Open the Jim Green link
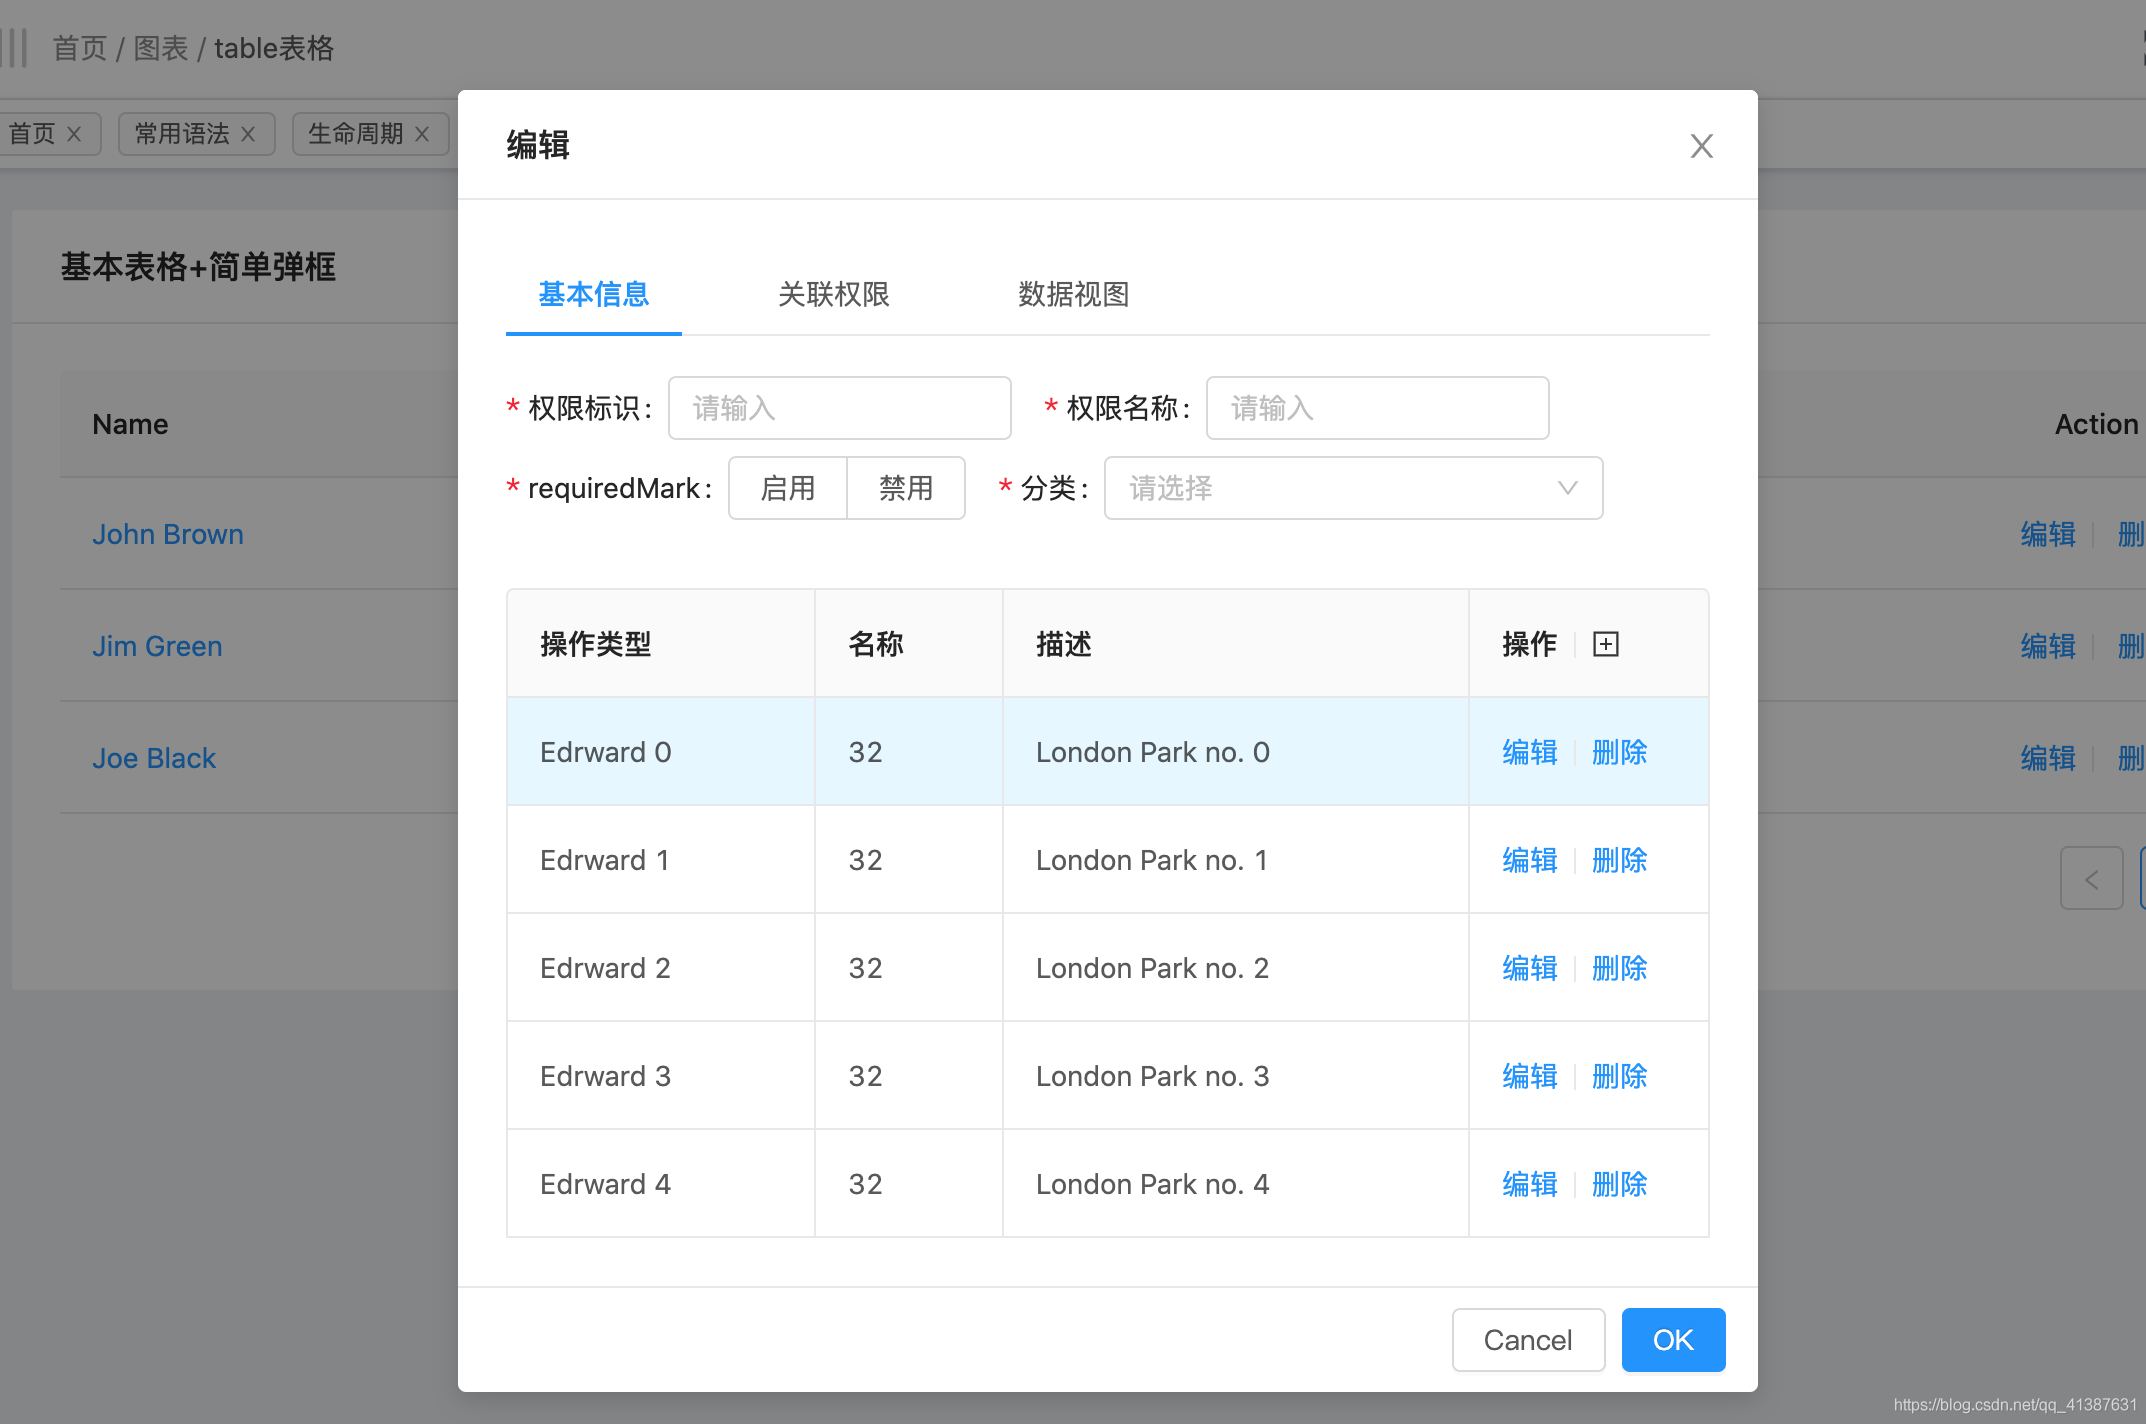The height and width of the screenshot is (1424, 2146). coord(157,646)
